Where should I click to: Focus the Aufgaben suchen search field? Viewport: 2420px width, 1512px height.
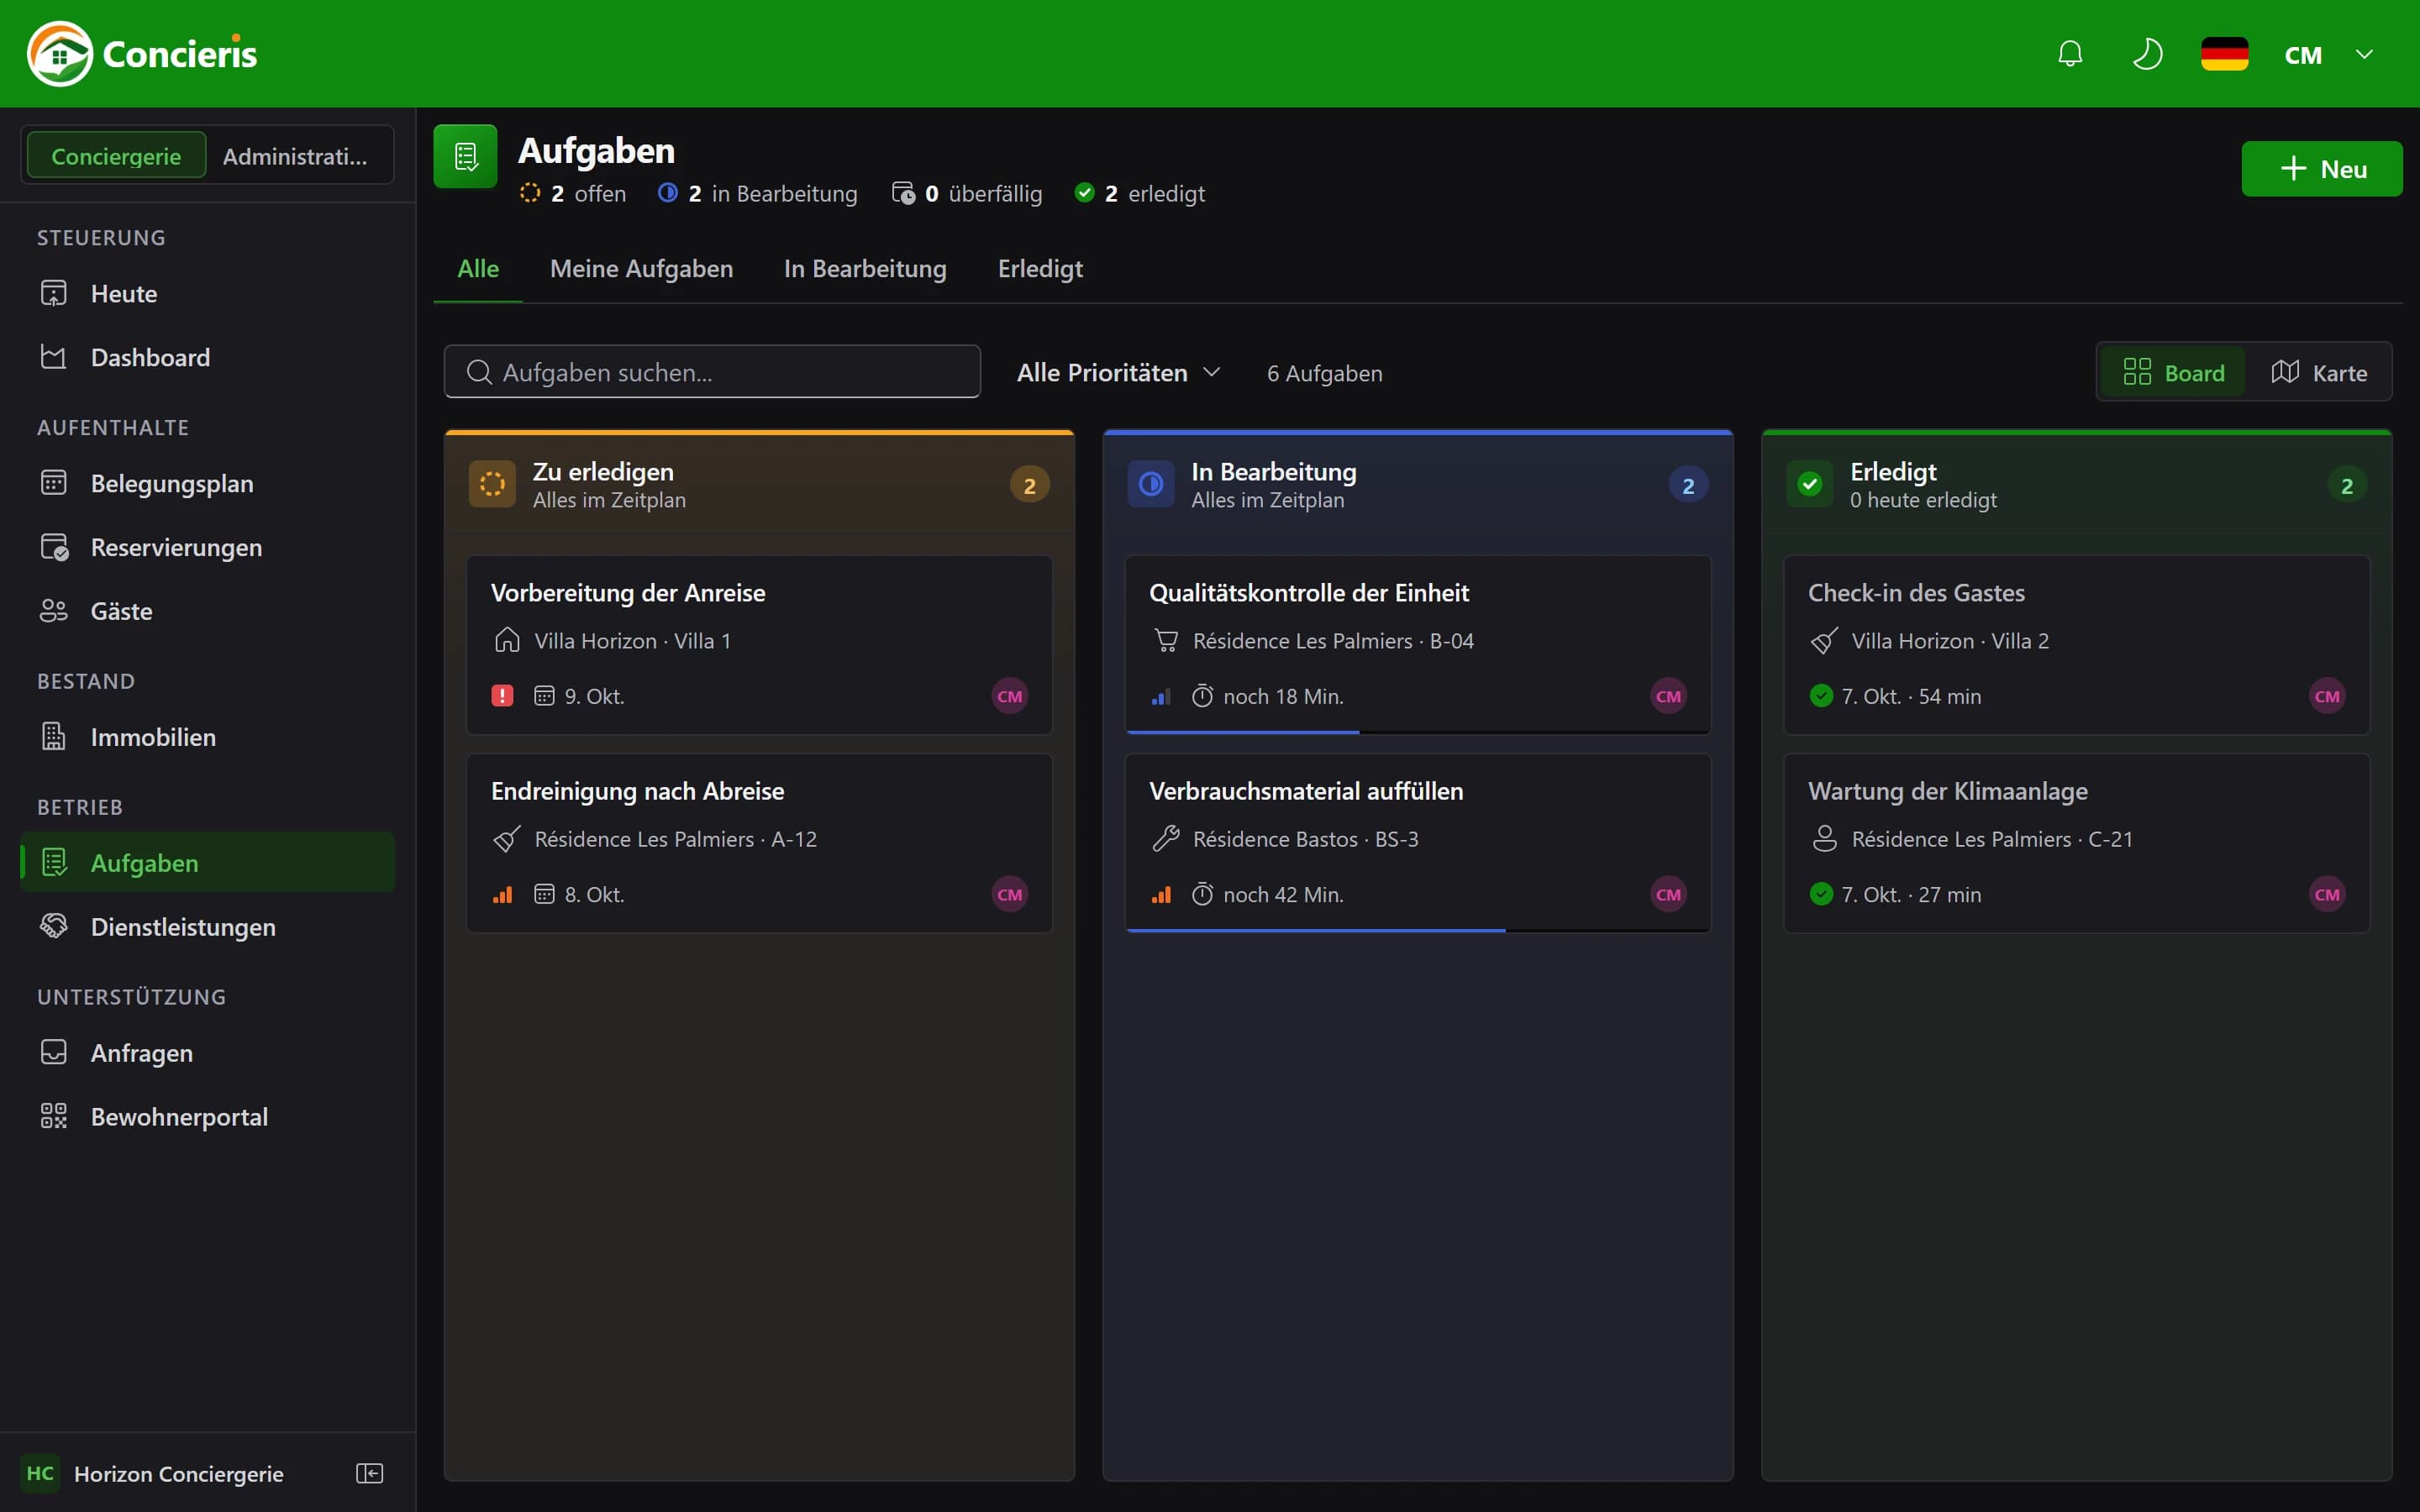(x=712, y=372)
